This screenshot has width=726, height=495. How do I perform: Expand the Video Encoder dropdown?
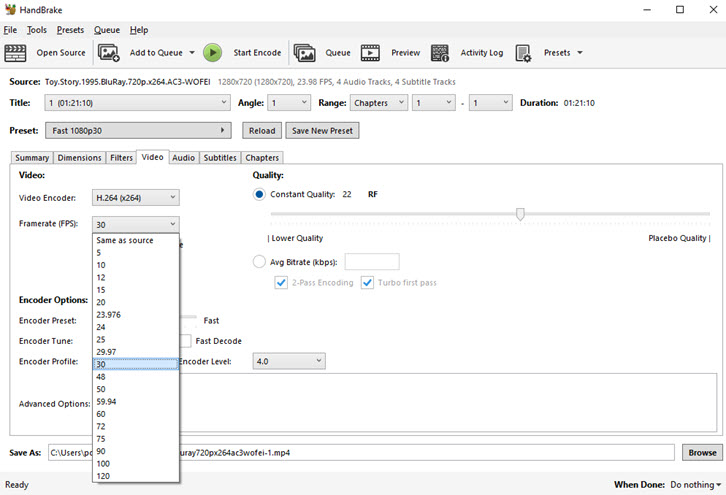click(x=136, y=198)
